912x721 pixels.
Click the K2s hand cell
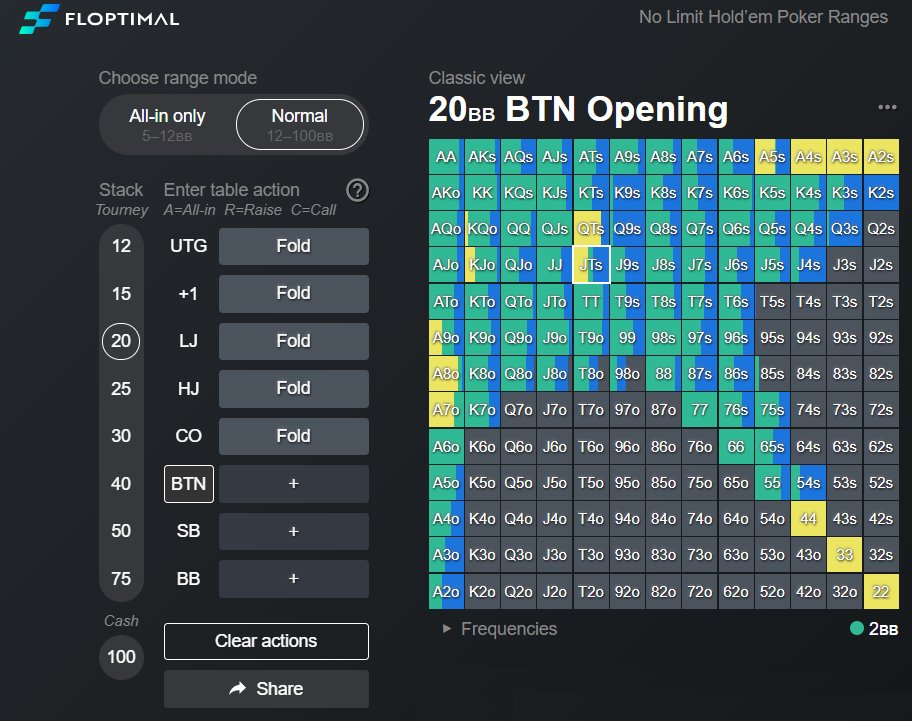click(881, 193)
